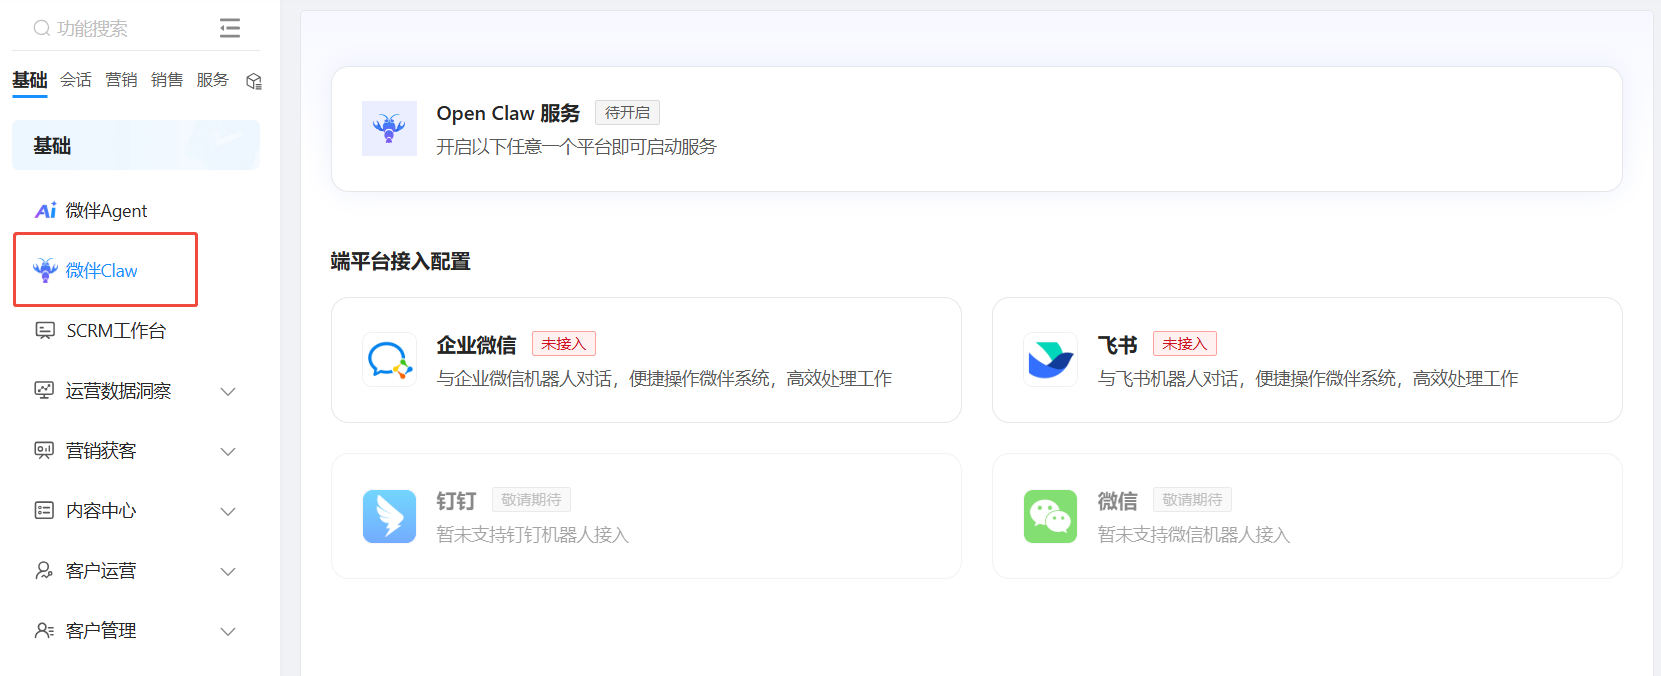The height and width of the screenshot is (676, 1661).
Task: Switch to the 基础 tab
Action: pyautogui.click(x=30, y=80)
